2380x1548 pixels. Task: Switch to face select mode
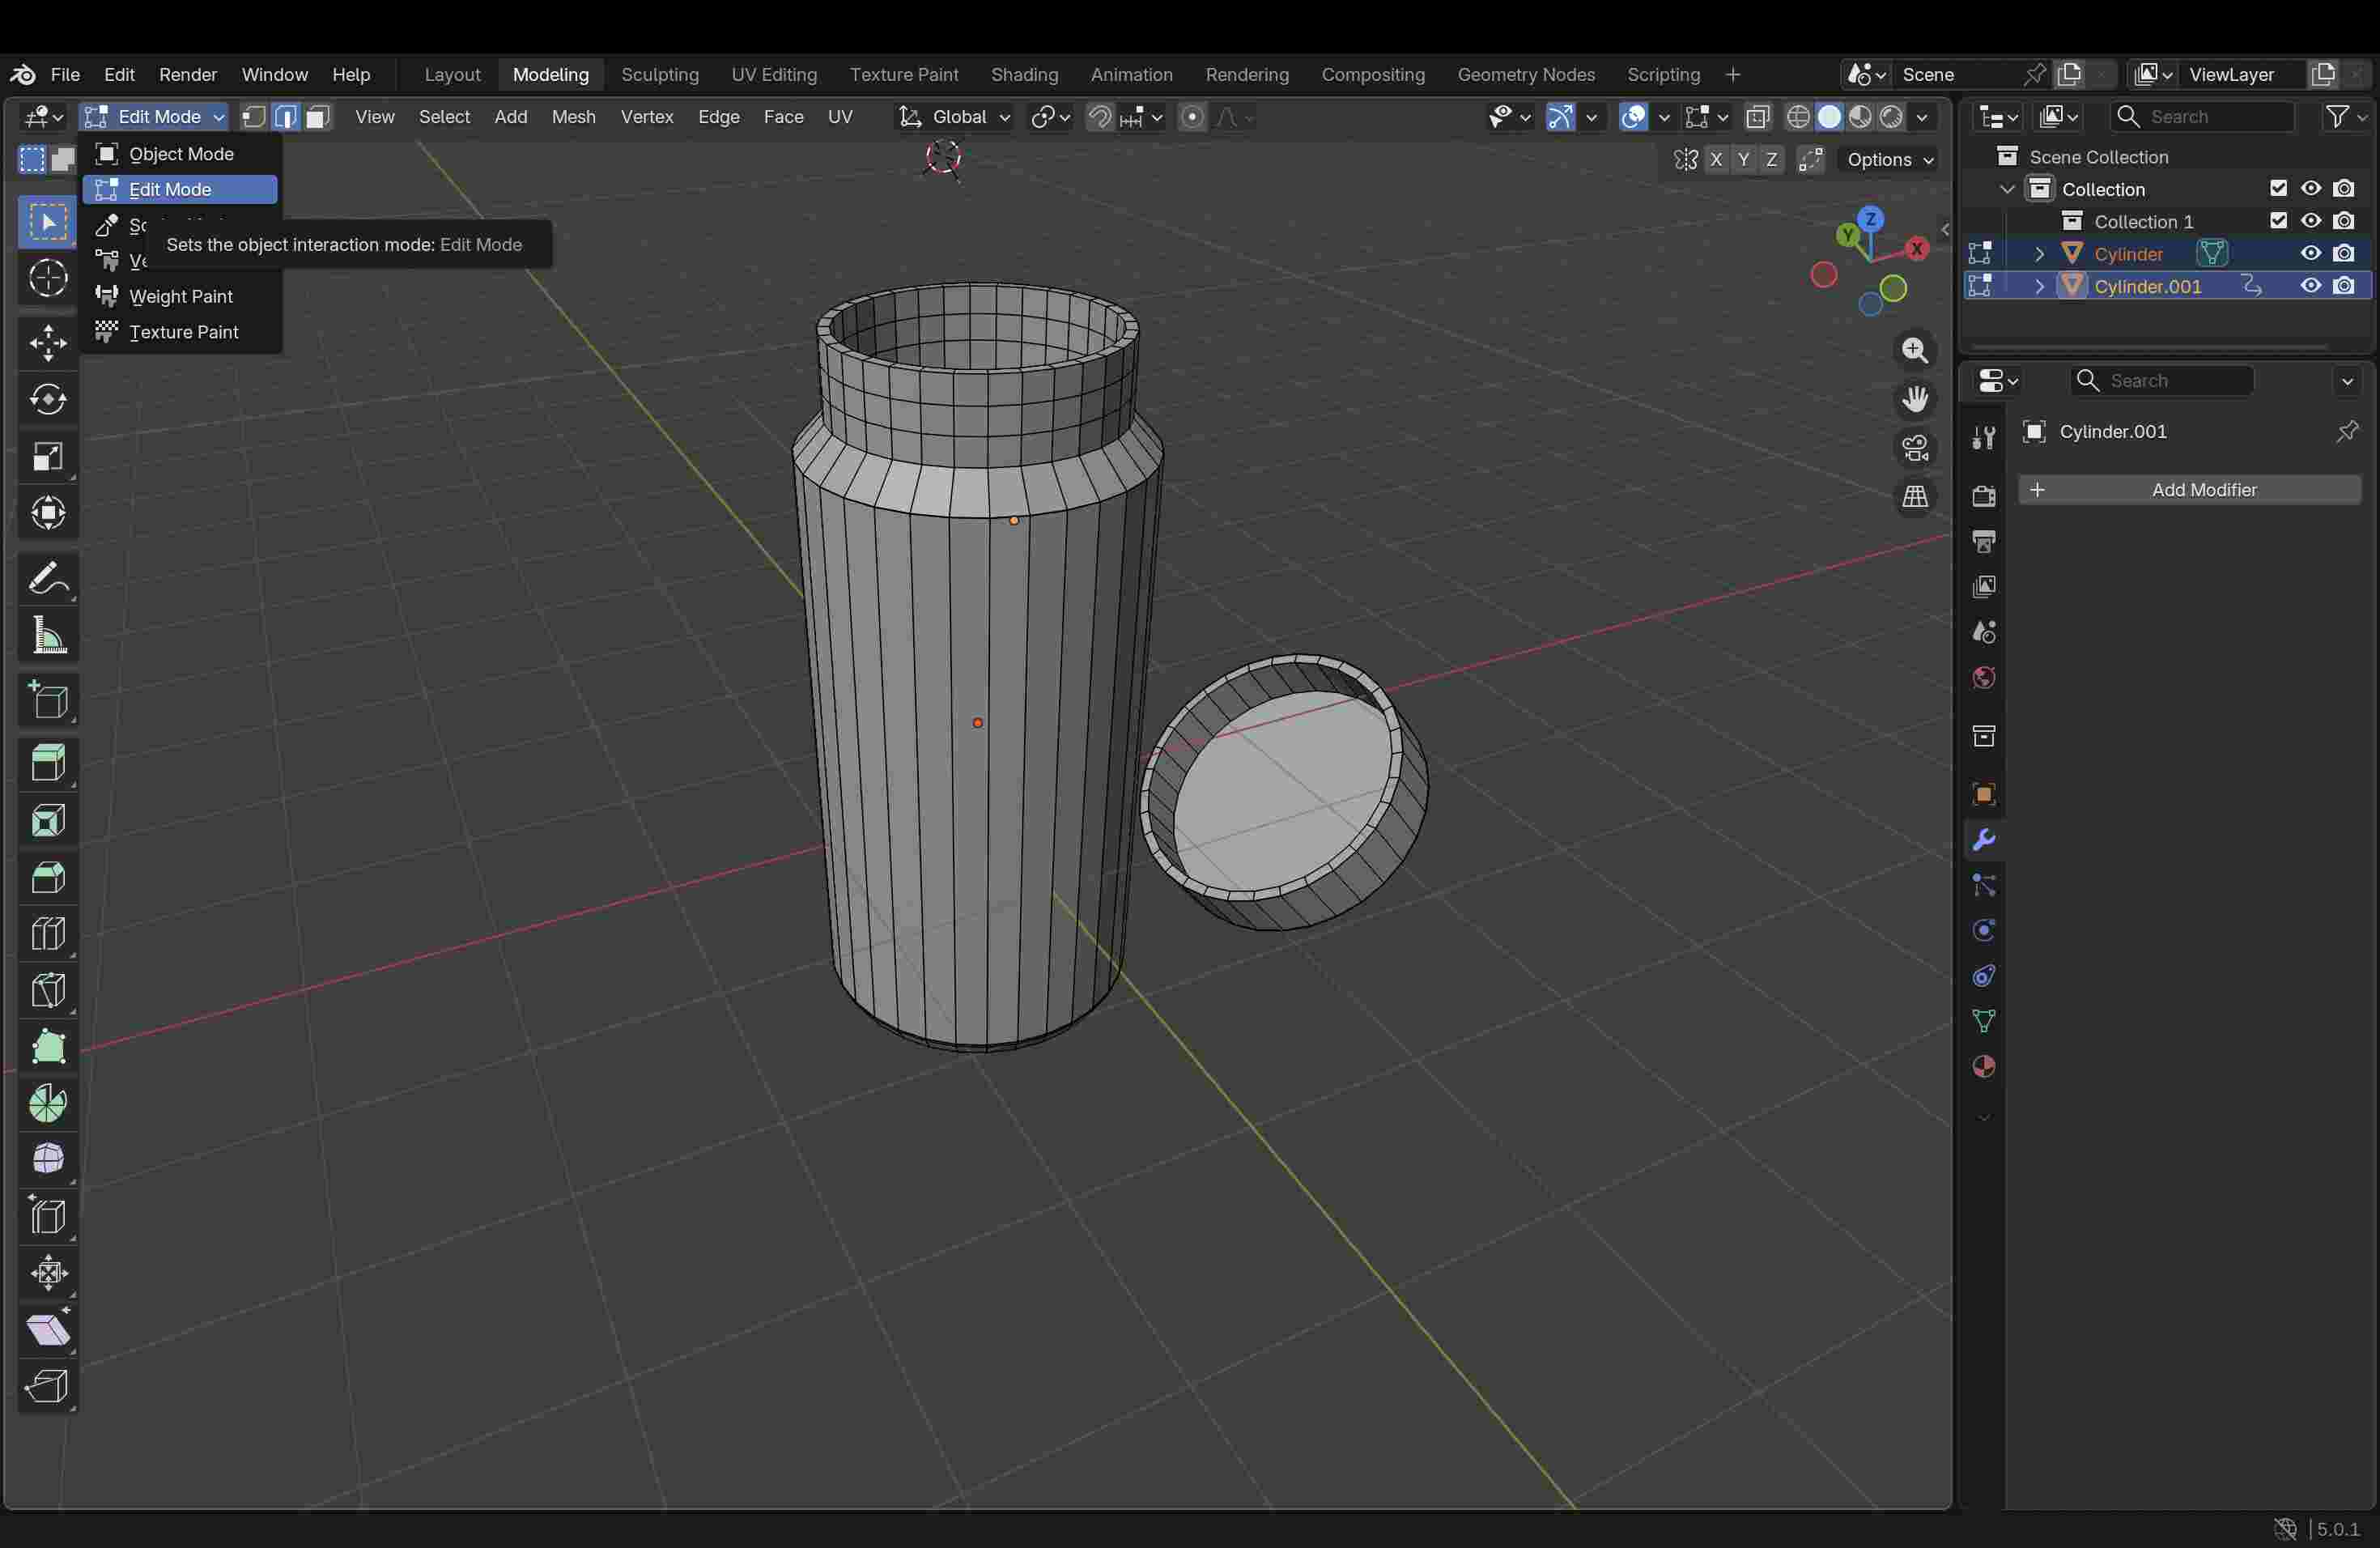pos(318,117)
